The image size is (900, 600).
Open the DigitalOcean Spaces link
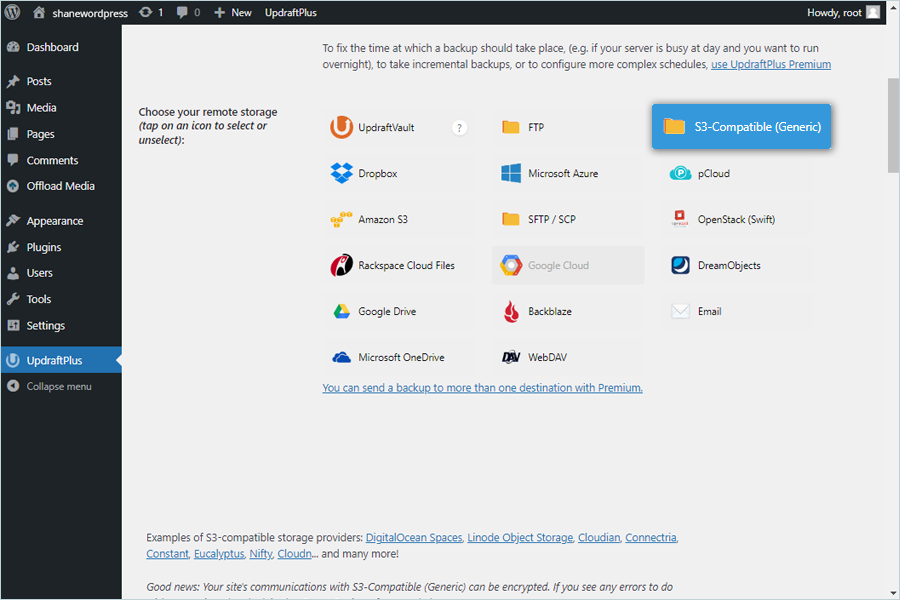pos(414,537)
